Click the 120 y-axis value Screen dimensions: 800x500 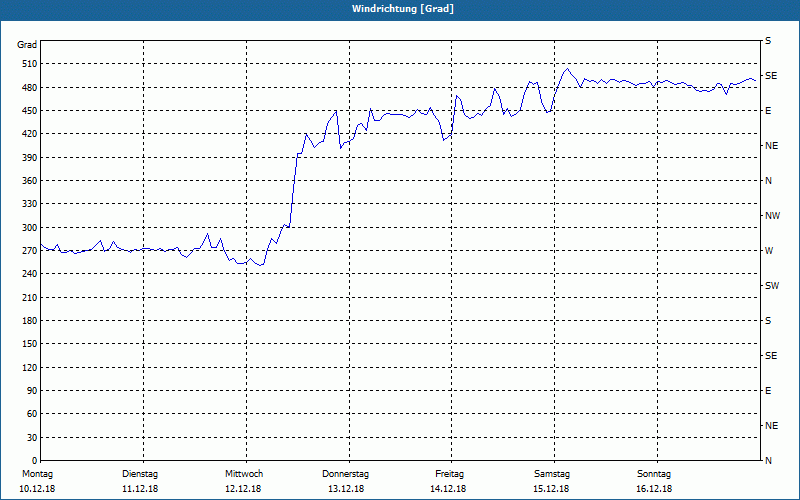click(30, 367)
